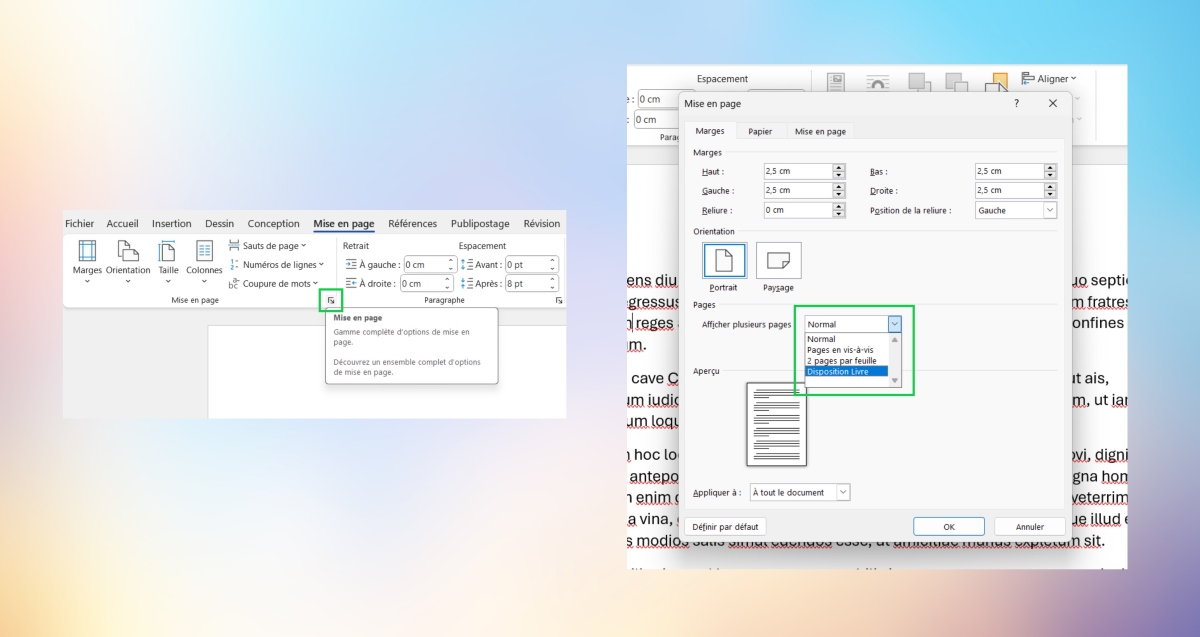Click the Espacement Avant field

point(532,264)
